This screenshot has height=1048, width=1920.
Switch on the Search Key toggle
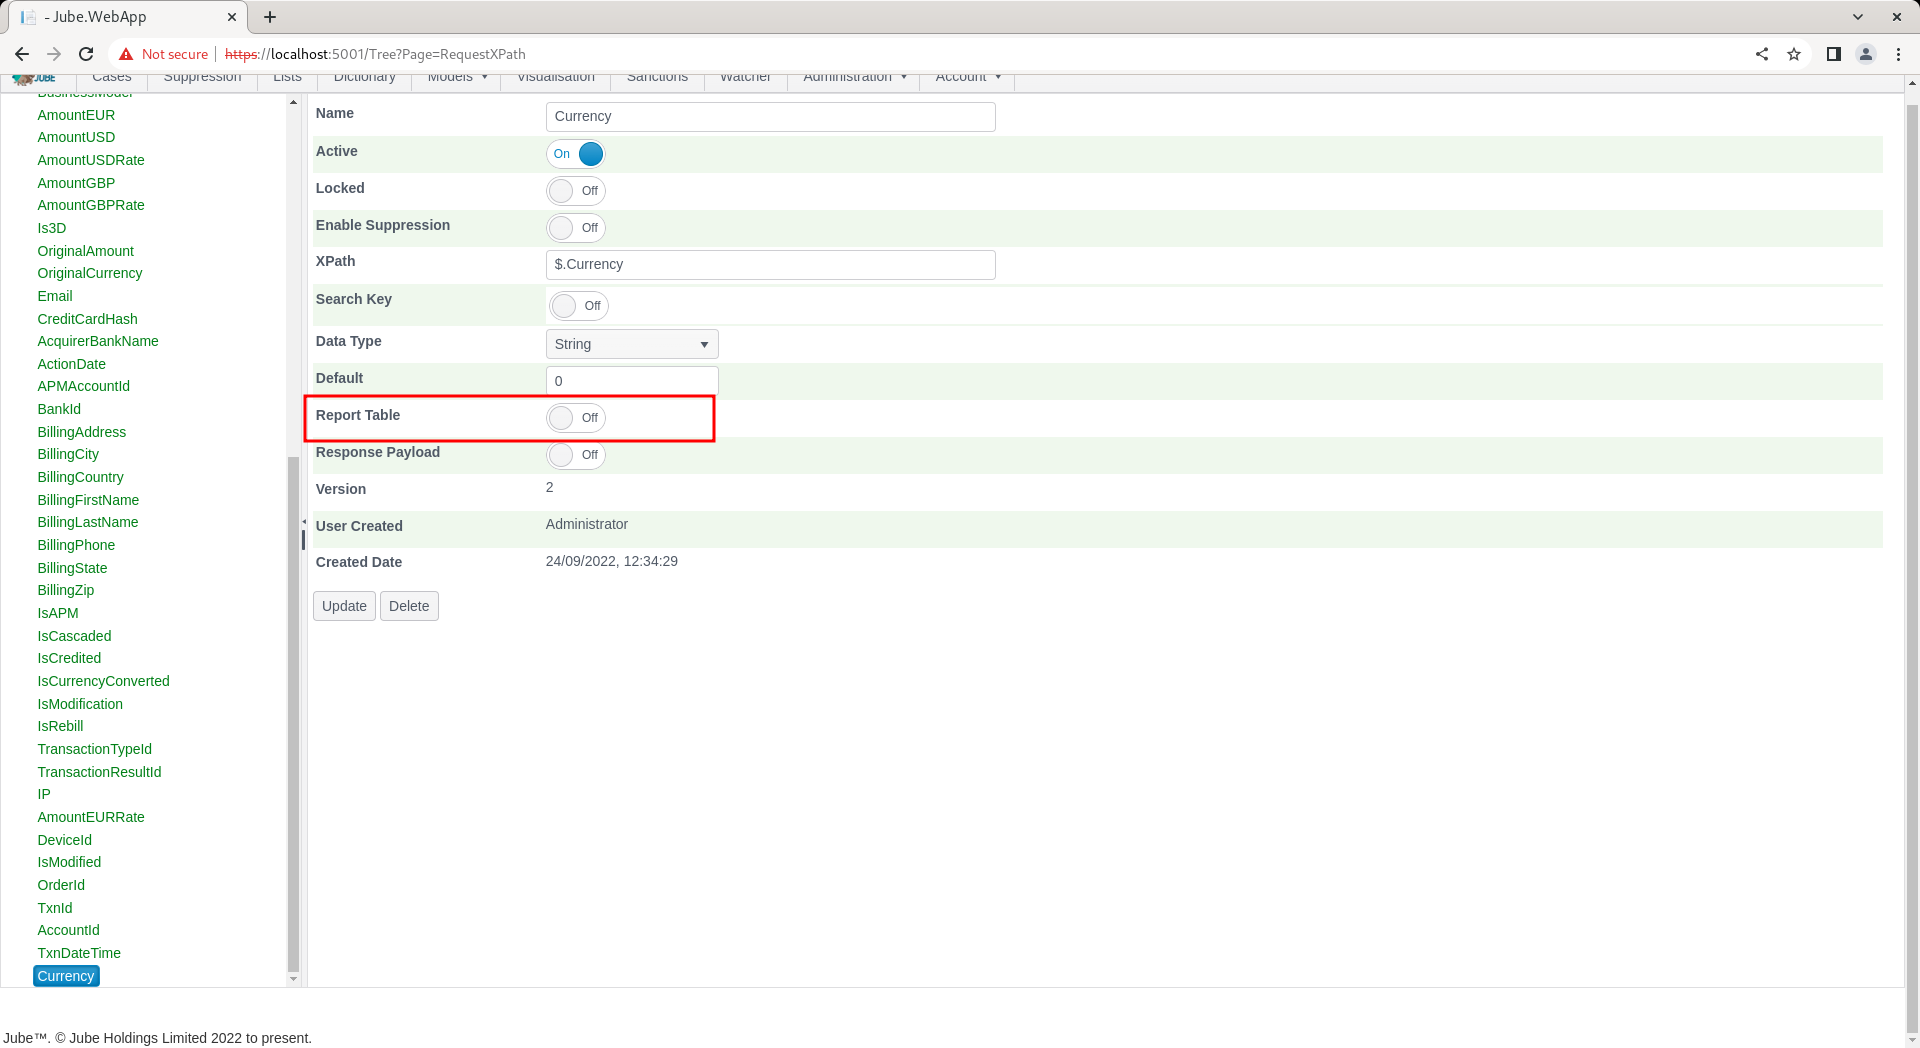[579, 306]
